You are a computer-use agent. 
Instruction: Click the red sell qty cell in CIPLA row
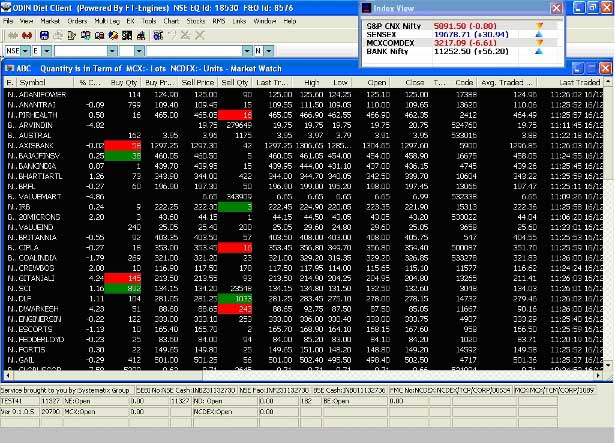click(x=235, y=248)
